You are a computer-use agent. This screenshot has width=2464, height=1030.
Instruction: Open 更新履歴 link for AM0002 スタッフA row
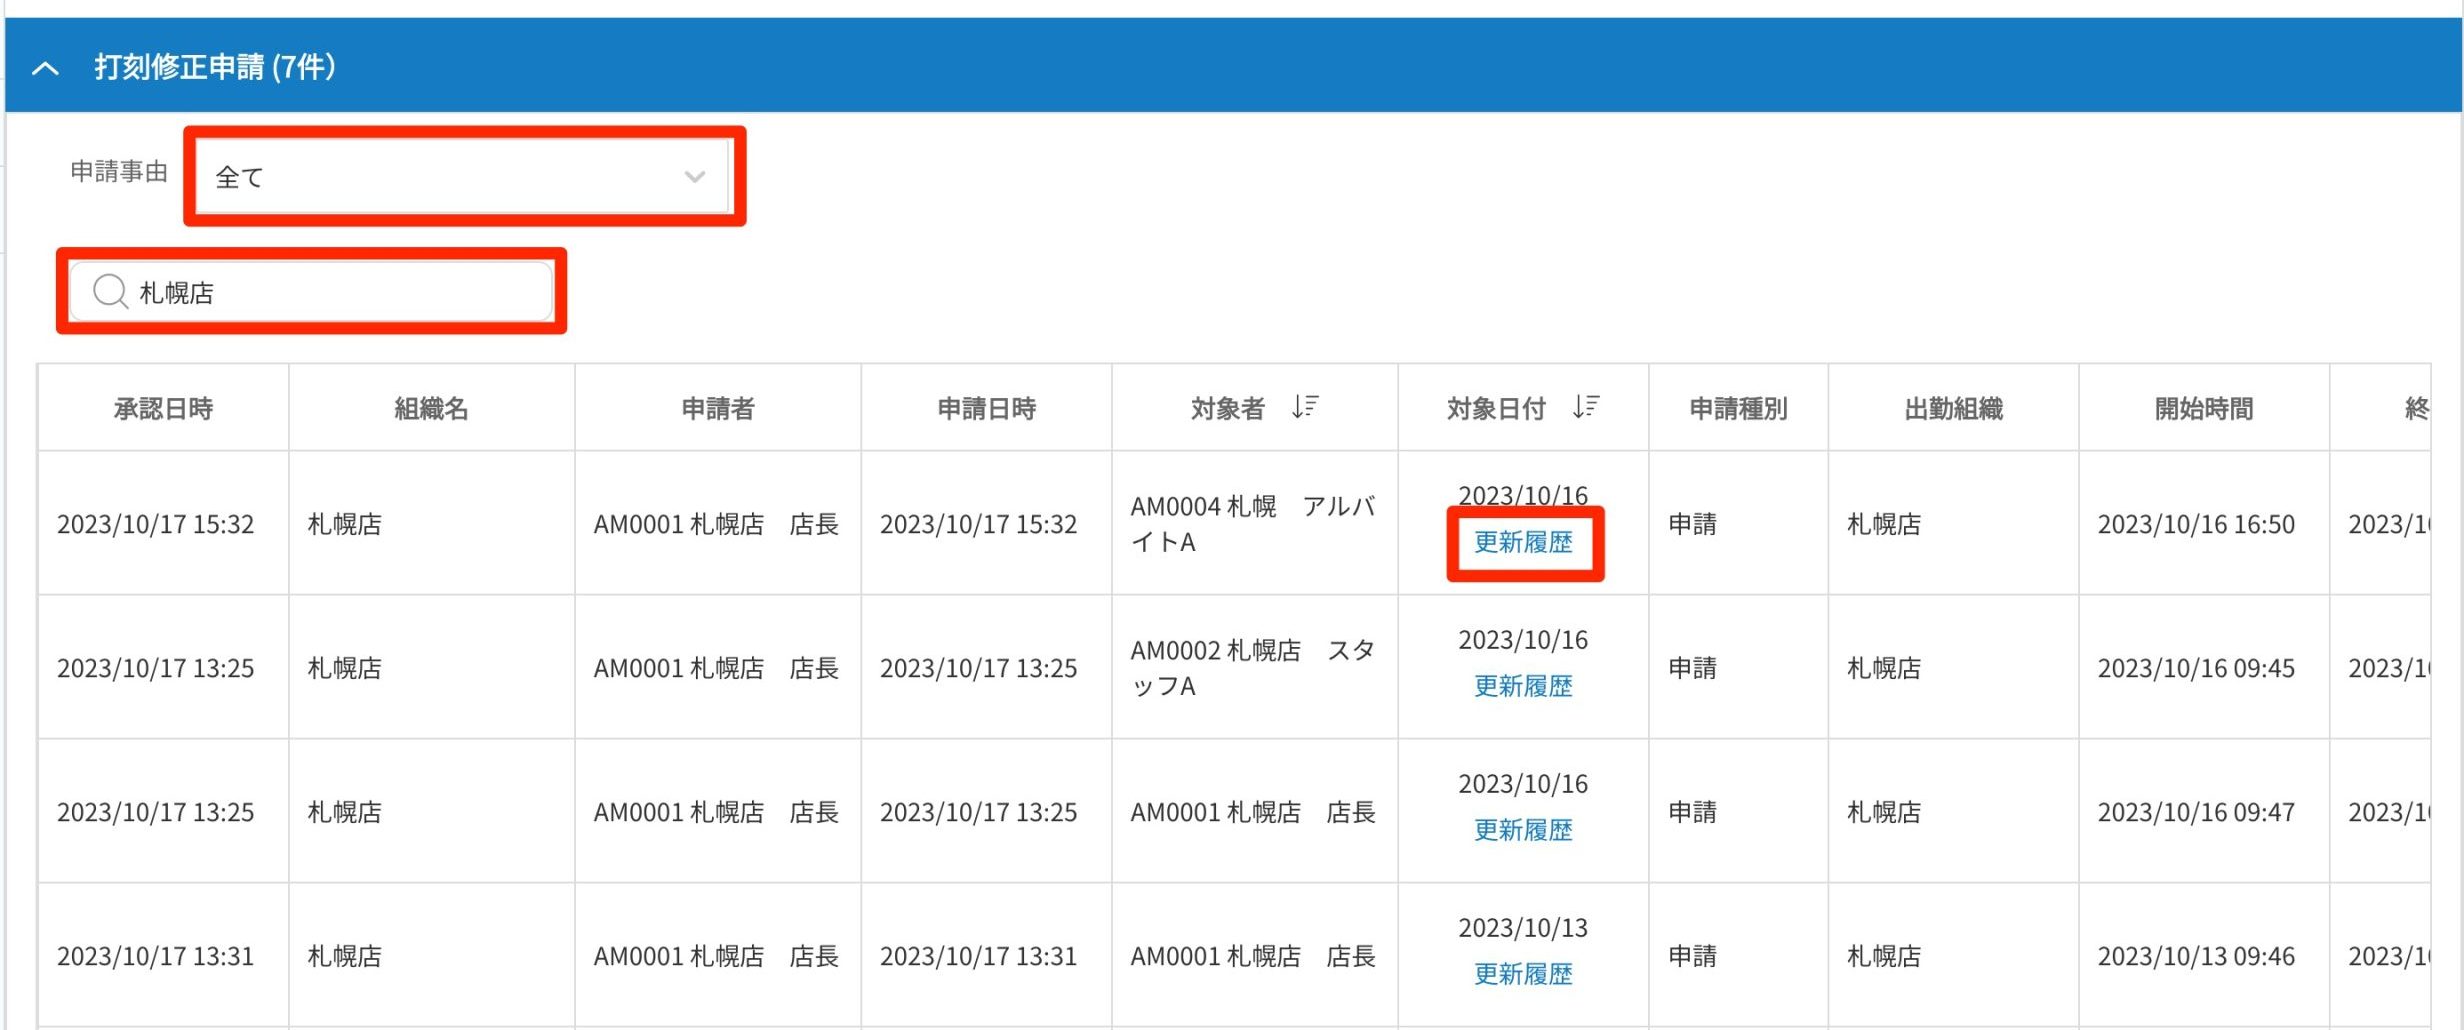pyautogui.click(x=1523, y=687)
